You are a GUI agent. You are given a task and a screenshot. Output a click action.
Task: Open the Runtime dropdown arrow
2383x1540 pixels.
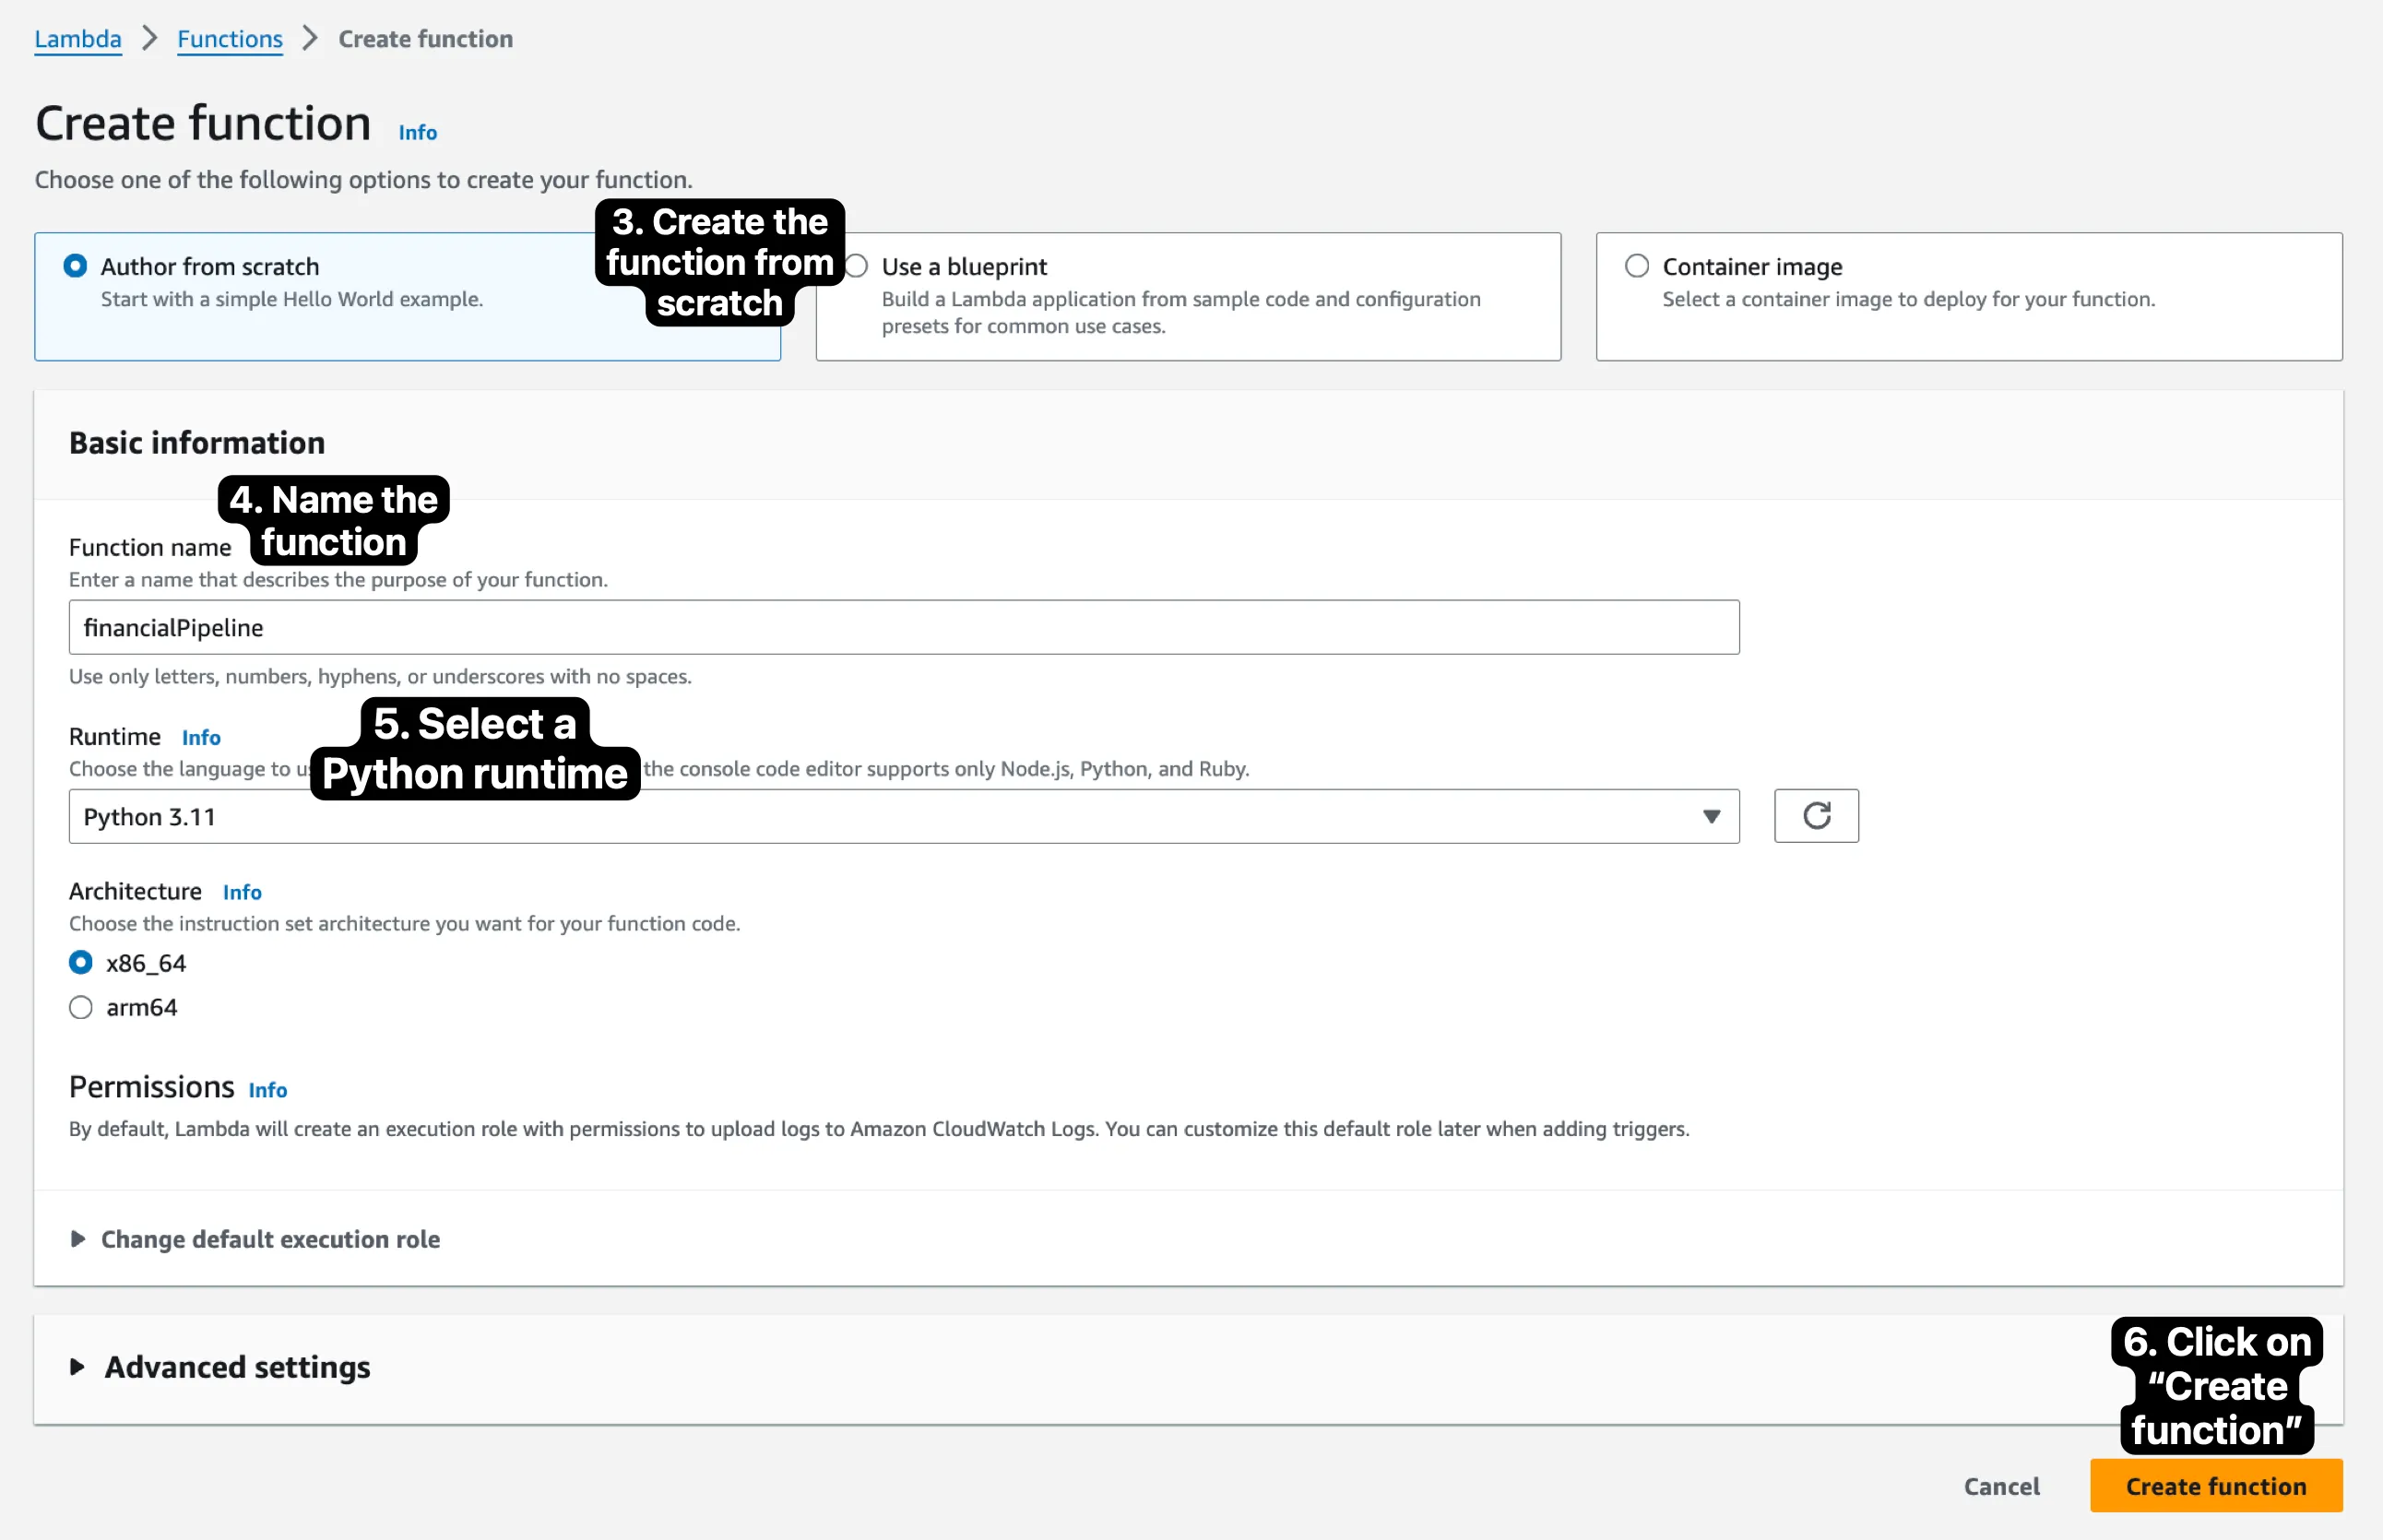pos(1710,817)
